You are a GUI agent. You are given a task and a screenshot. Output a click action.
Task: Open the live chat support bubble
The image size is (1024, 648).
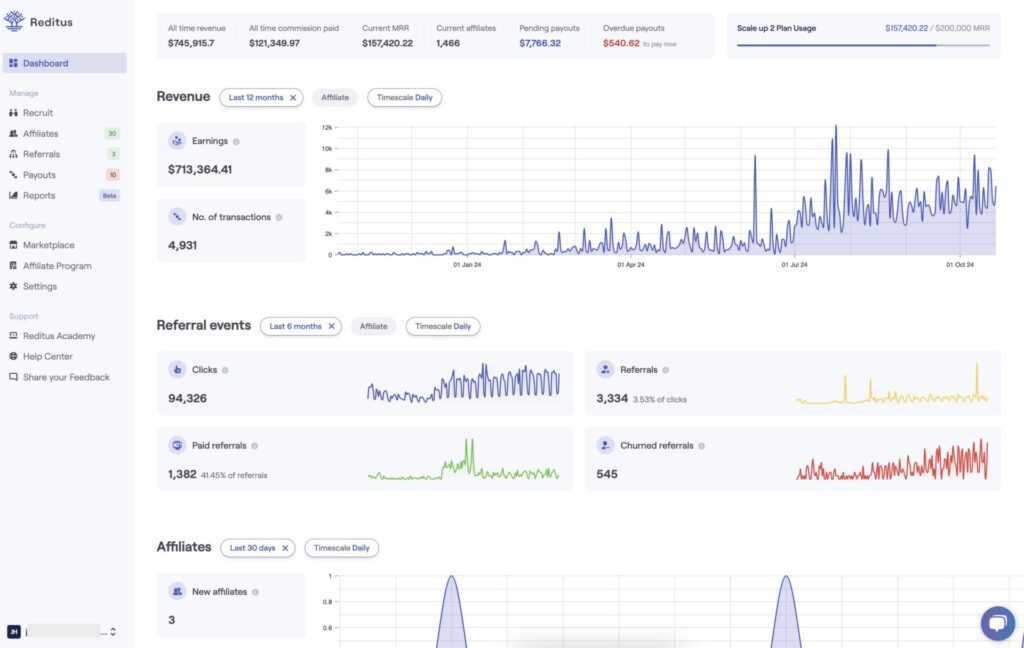click(997, 623)
